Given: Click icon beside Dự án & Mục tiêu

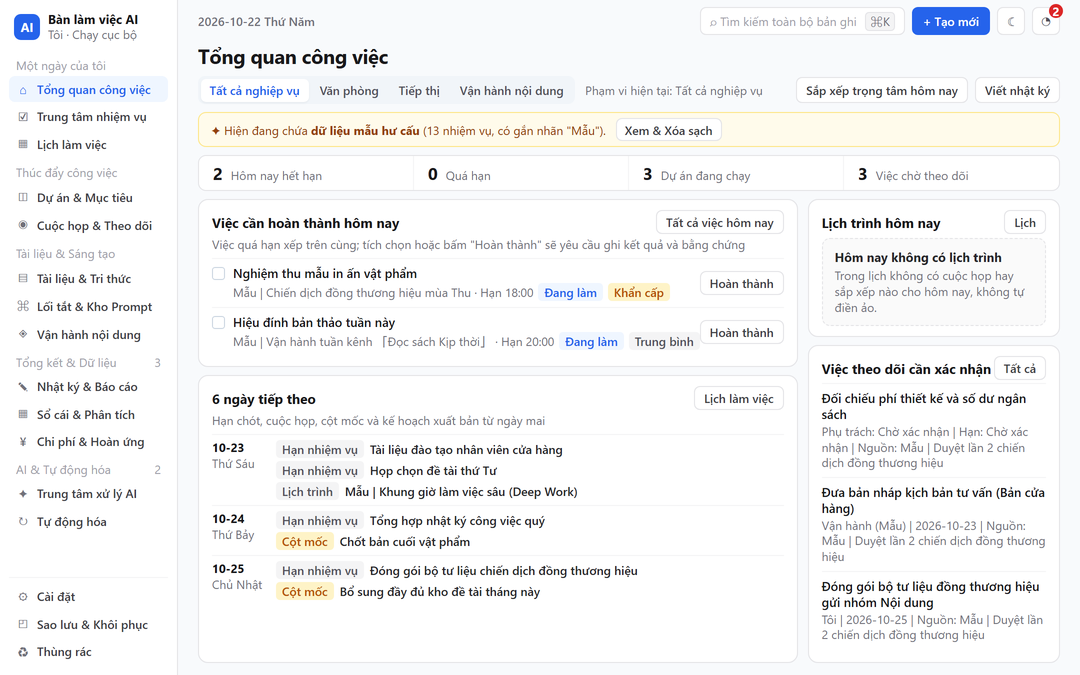Looking at the screenshot, I should (23, 198).
